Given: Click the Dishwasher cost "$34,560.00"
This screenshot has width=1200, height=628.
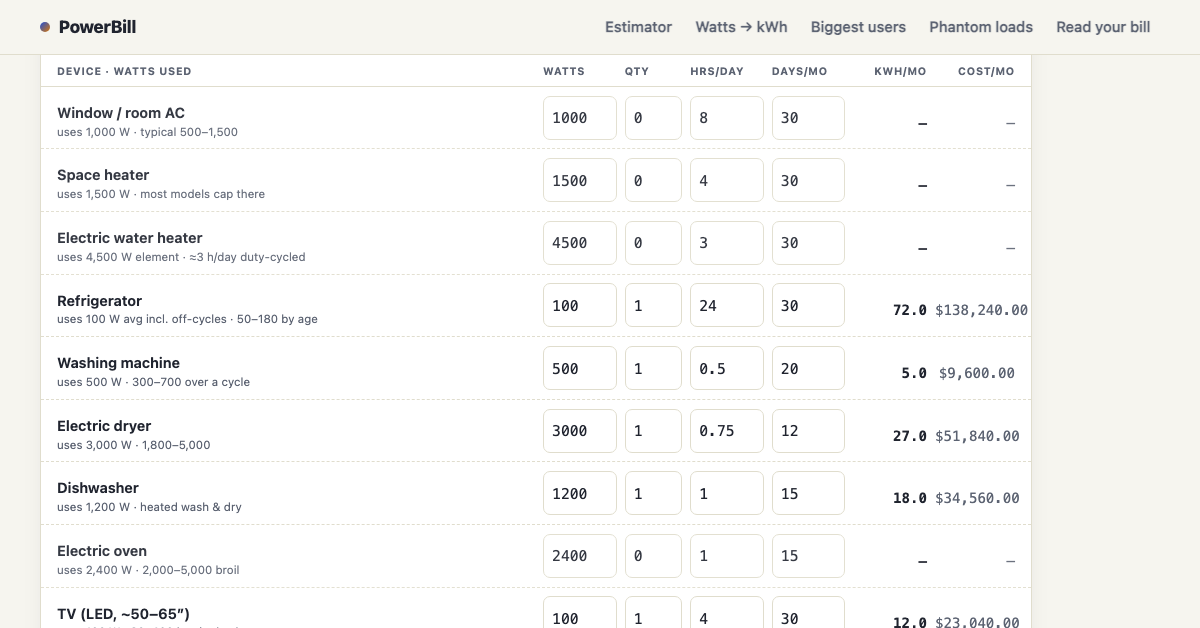Looking at the screenshot, I should coord(977,498).
